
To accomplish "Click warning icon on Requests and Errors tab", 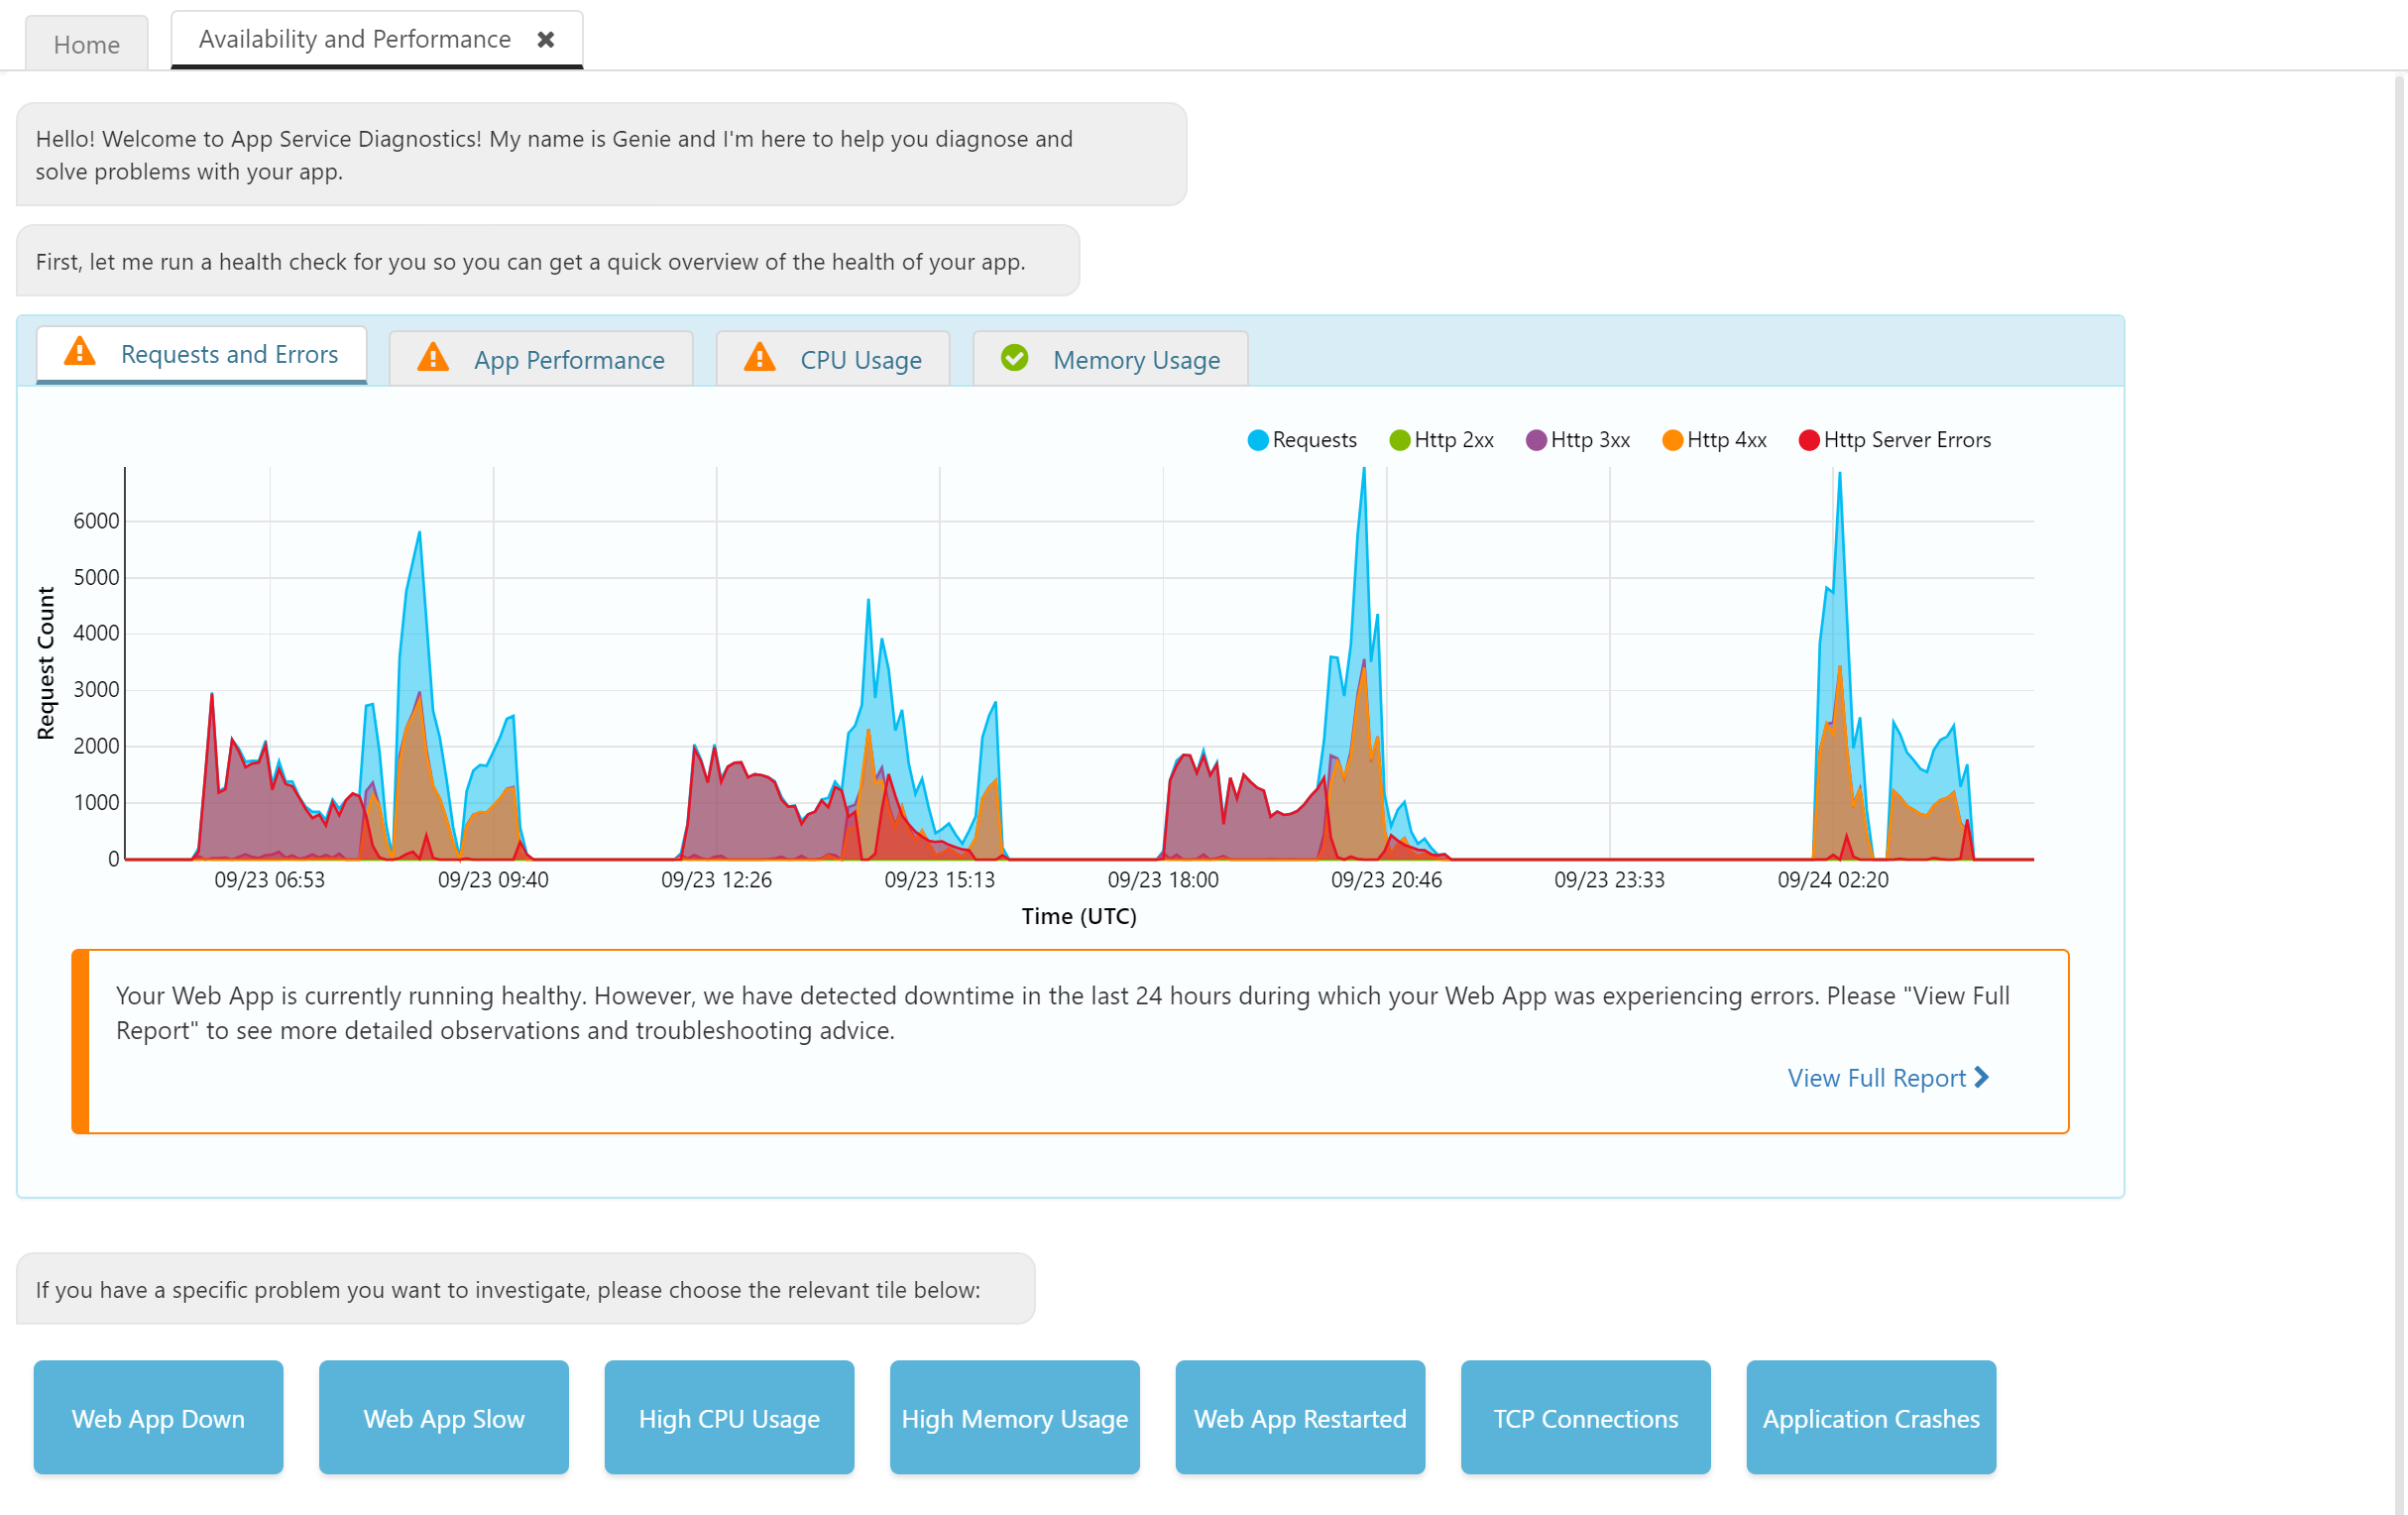I will tap(80, 352).
